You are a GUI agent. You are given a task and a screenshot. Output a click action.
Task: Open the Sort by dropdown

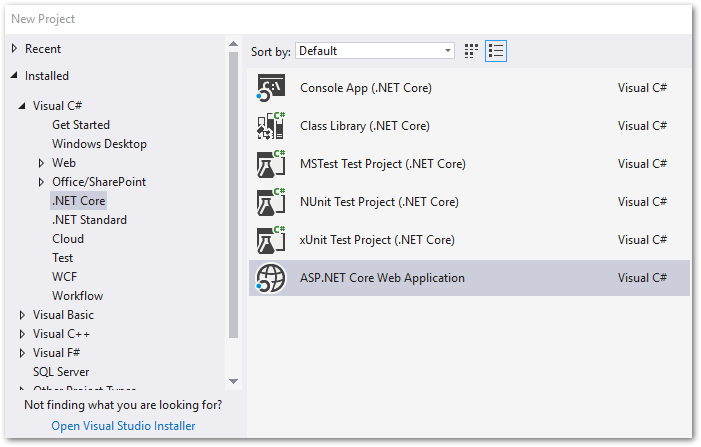pyautogui.click(x=375, y=51)
